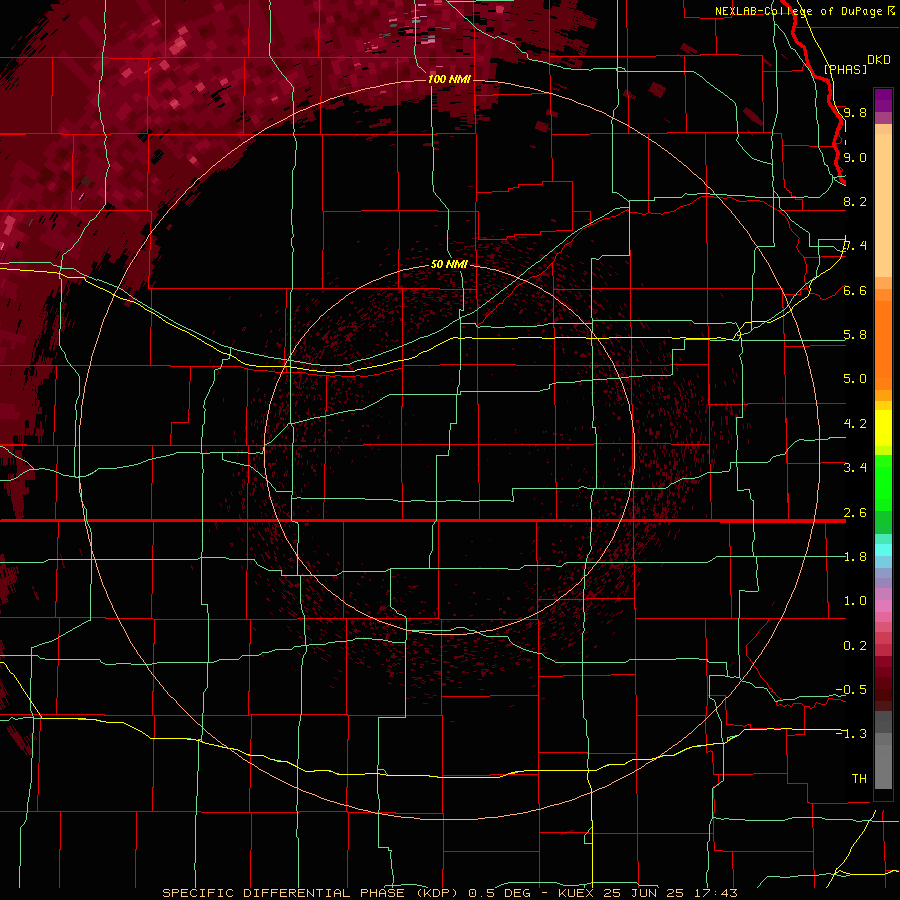Click the [PHAS] label near the color scale

pos(845,69)
